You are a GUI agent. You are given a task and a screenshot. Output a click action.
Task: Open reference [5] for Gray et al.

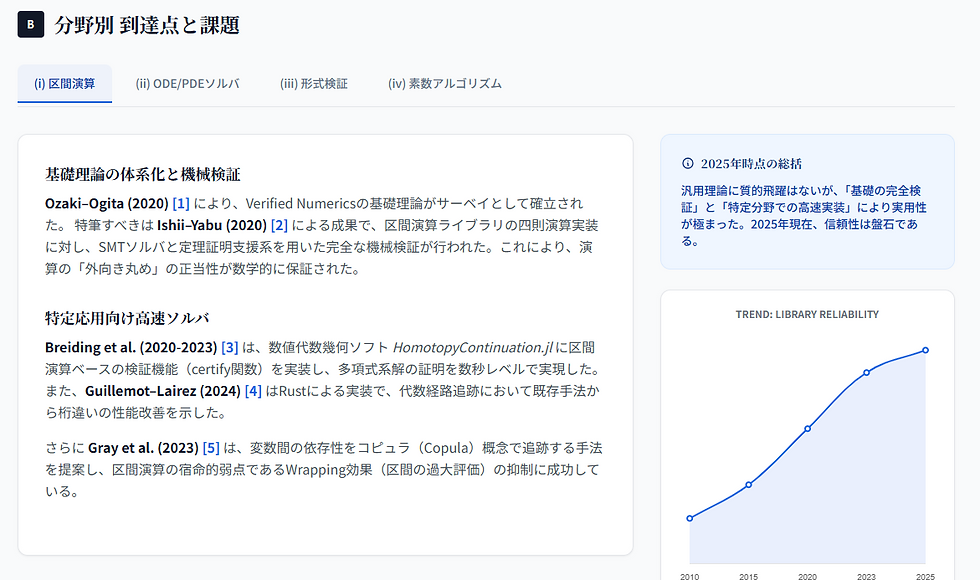coord(211,448)
